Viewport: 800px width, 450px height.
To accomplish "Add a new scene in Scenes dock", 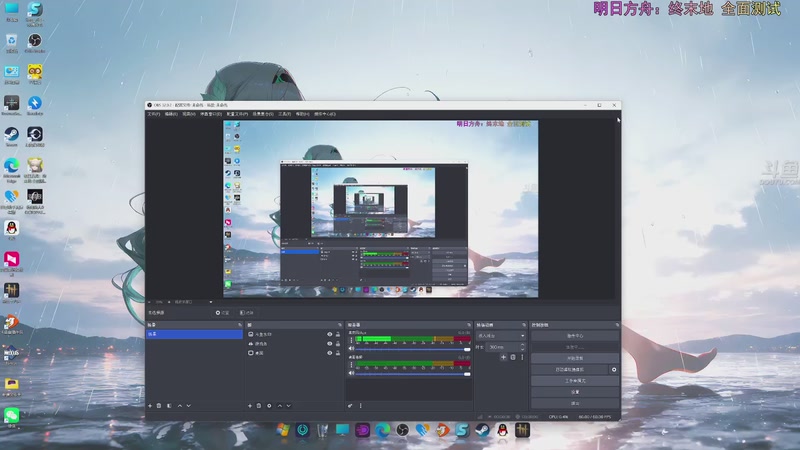I will [x=150, y=406].
